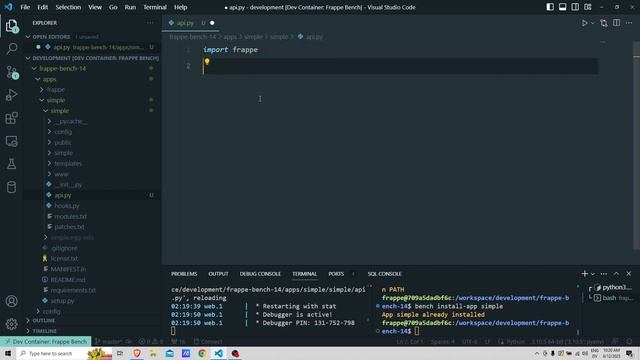Toggle the bottom panel layout

click(x=562, y=7)
